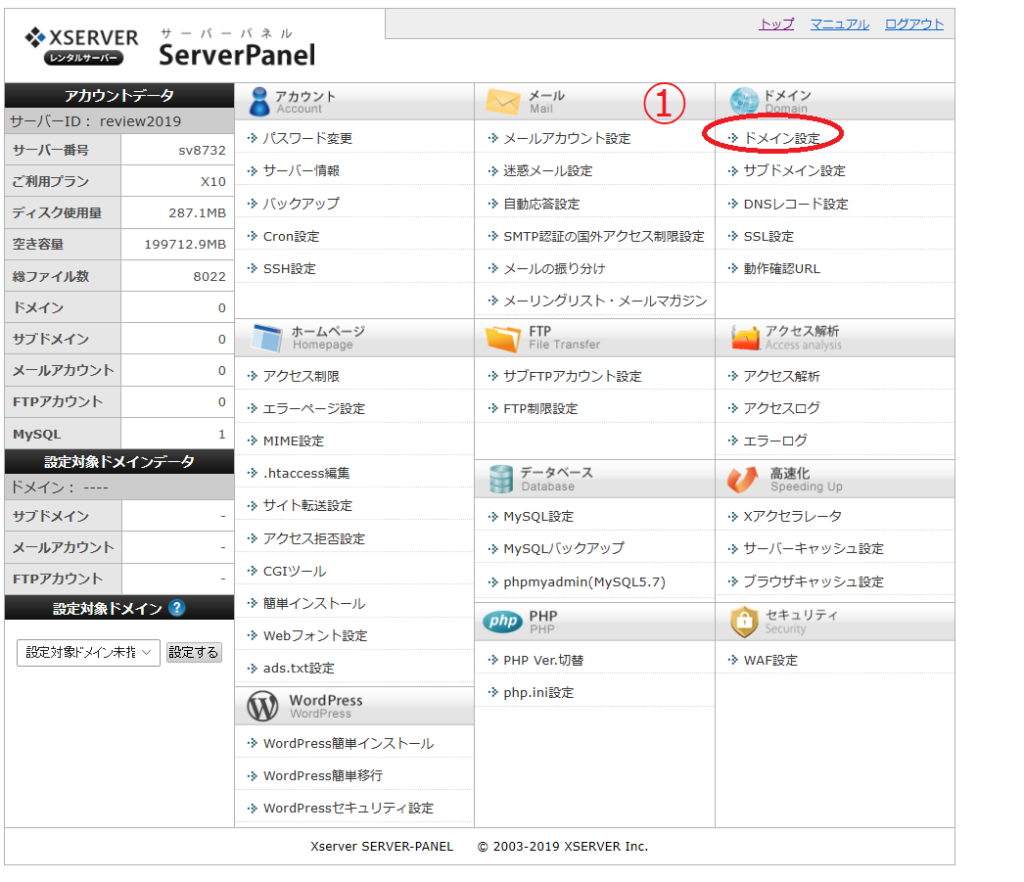Viewport: 1024px width, 882px height.
Task: Open WAF設定
Action: 771,661
